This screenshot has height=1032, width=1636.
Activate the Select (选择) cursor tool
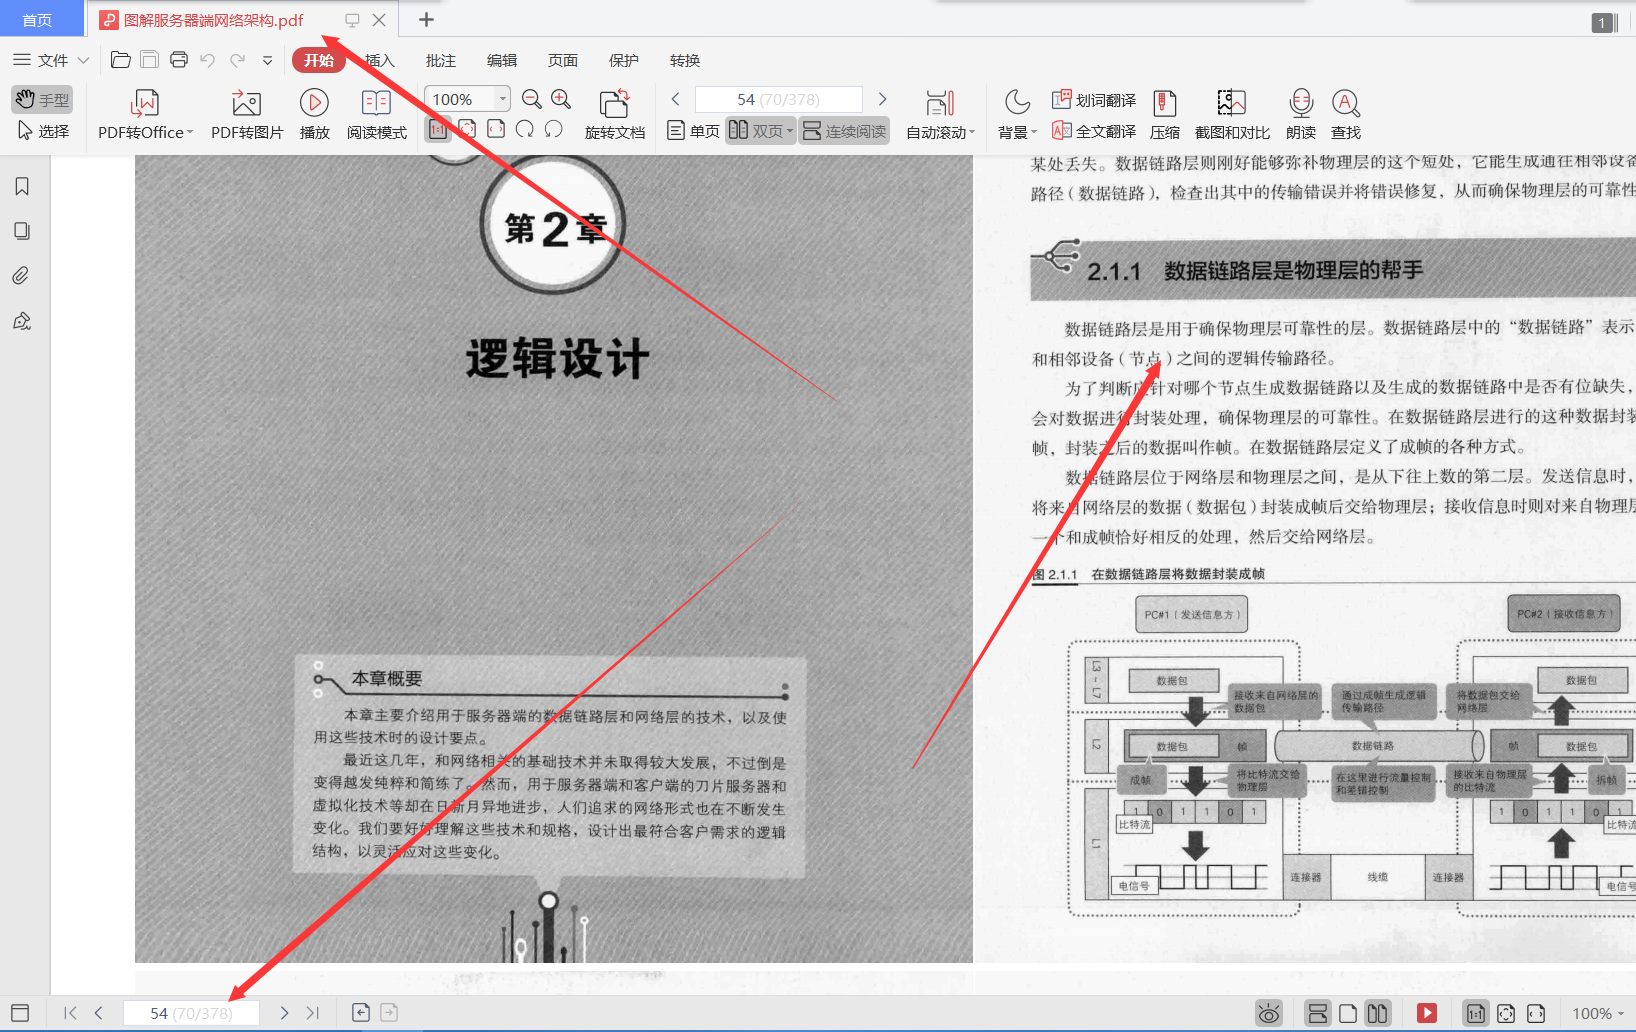(42, 131)
